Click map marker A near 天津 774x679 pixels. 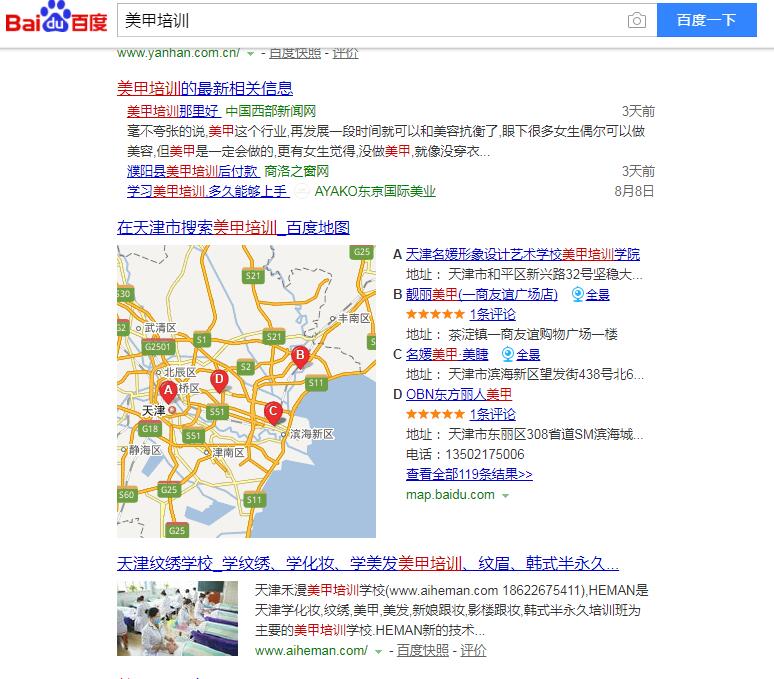(x=168, y=390)
